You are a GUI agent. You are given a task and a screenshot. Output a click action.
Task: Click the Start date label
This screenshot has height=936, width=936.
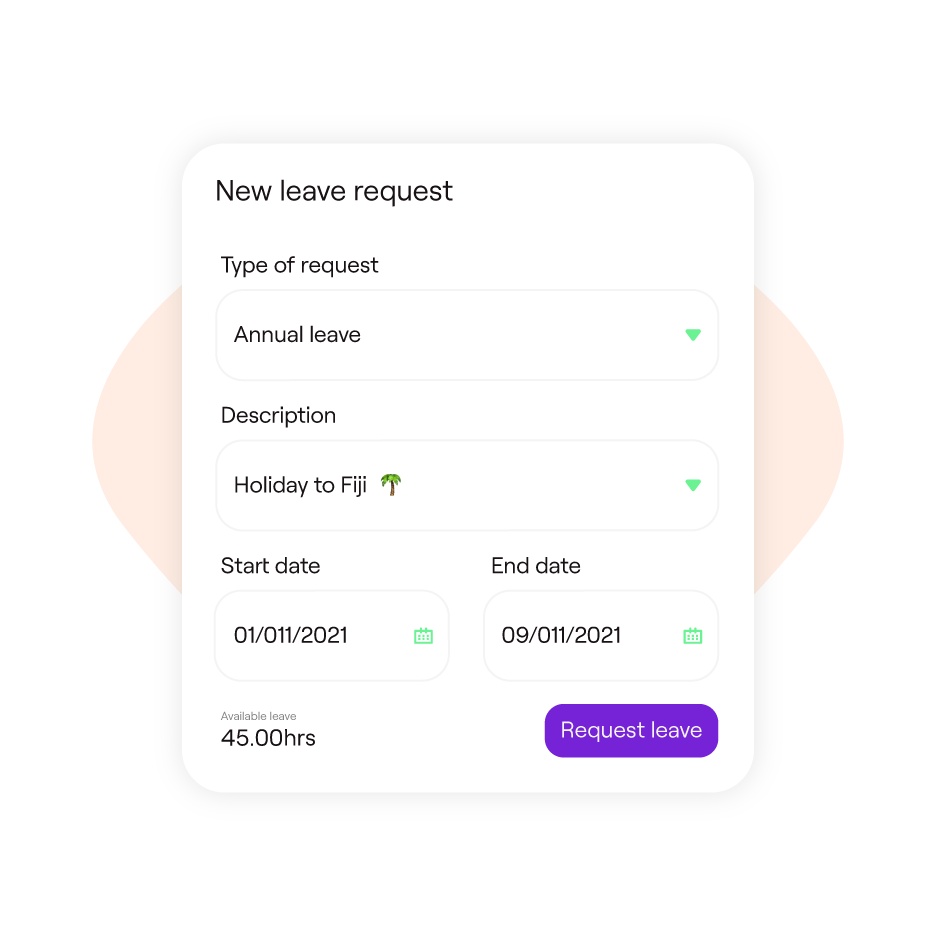pyautogui.click(x=270, y=566)
